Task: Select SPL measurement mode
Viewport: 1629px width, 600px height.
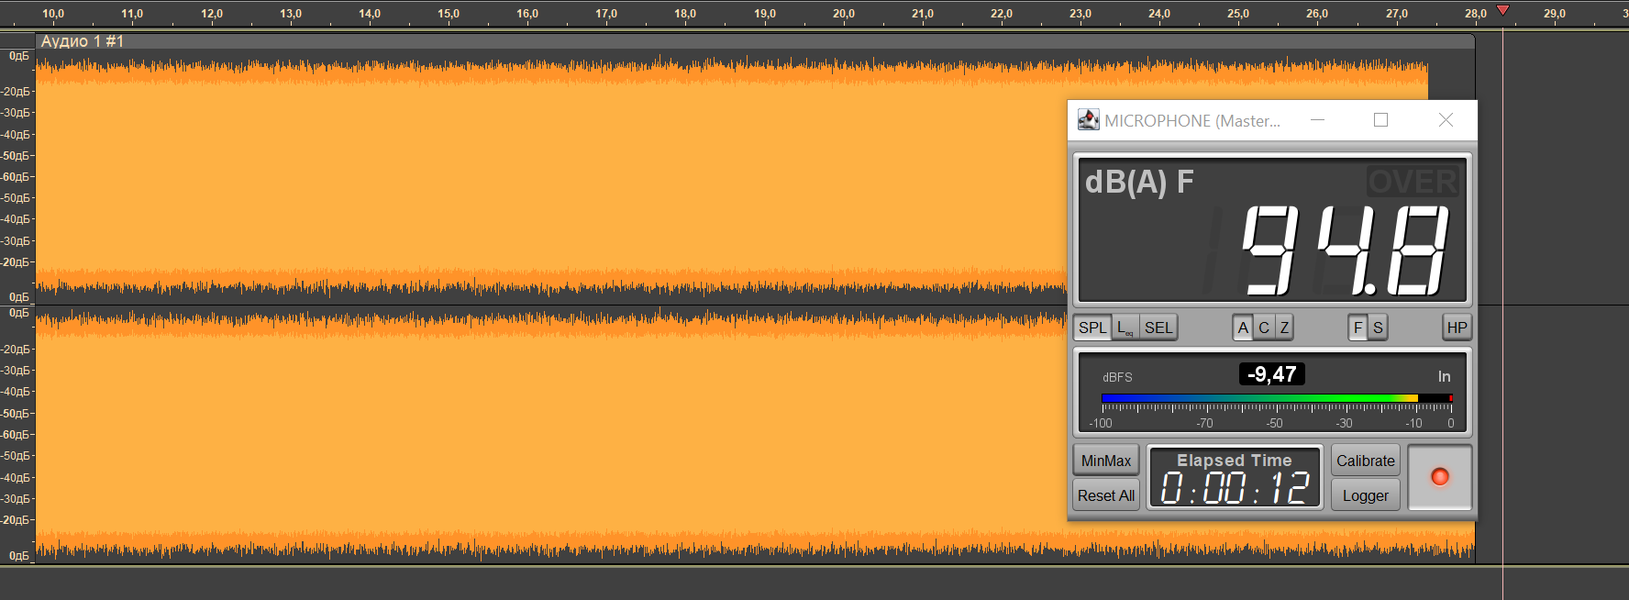Action: tap(1092, 327)
